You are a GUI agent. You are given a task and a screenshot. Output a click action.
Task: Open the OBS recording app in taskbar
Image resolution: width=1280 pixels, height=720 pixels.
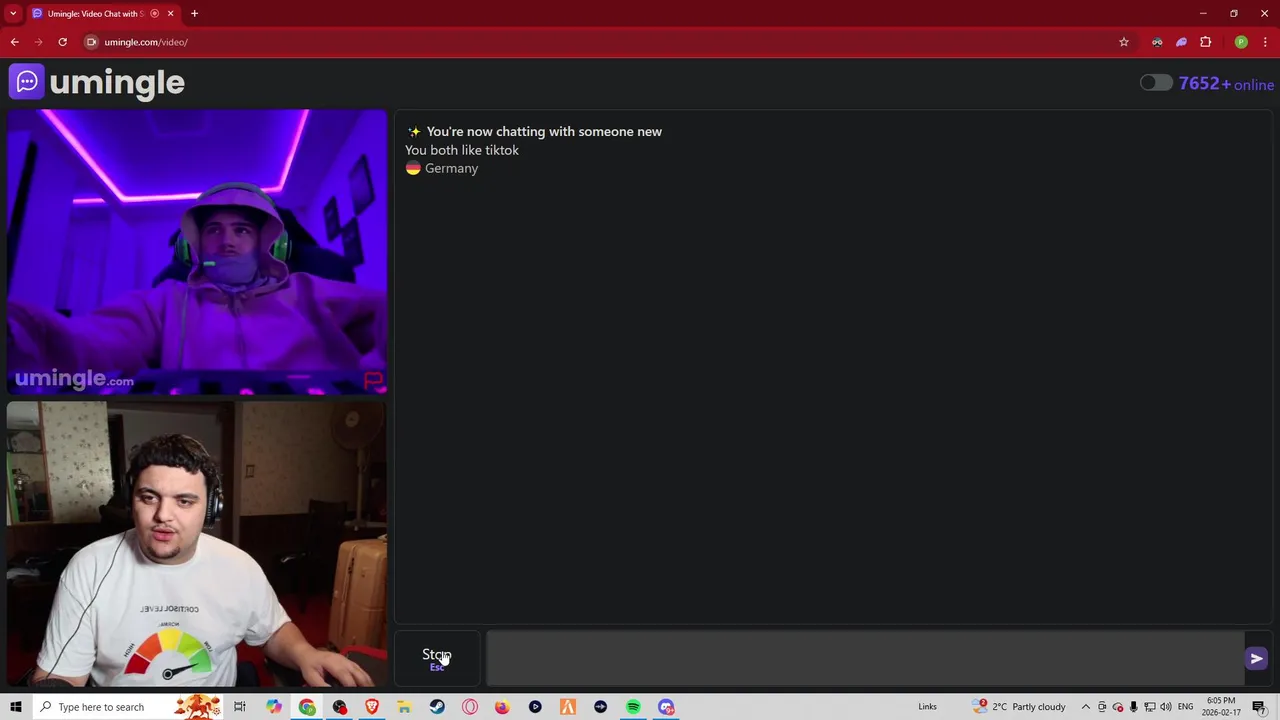click(340, 707)
